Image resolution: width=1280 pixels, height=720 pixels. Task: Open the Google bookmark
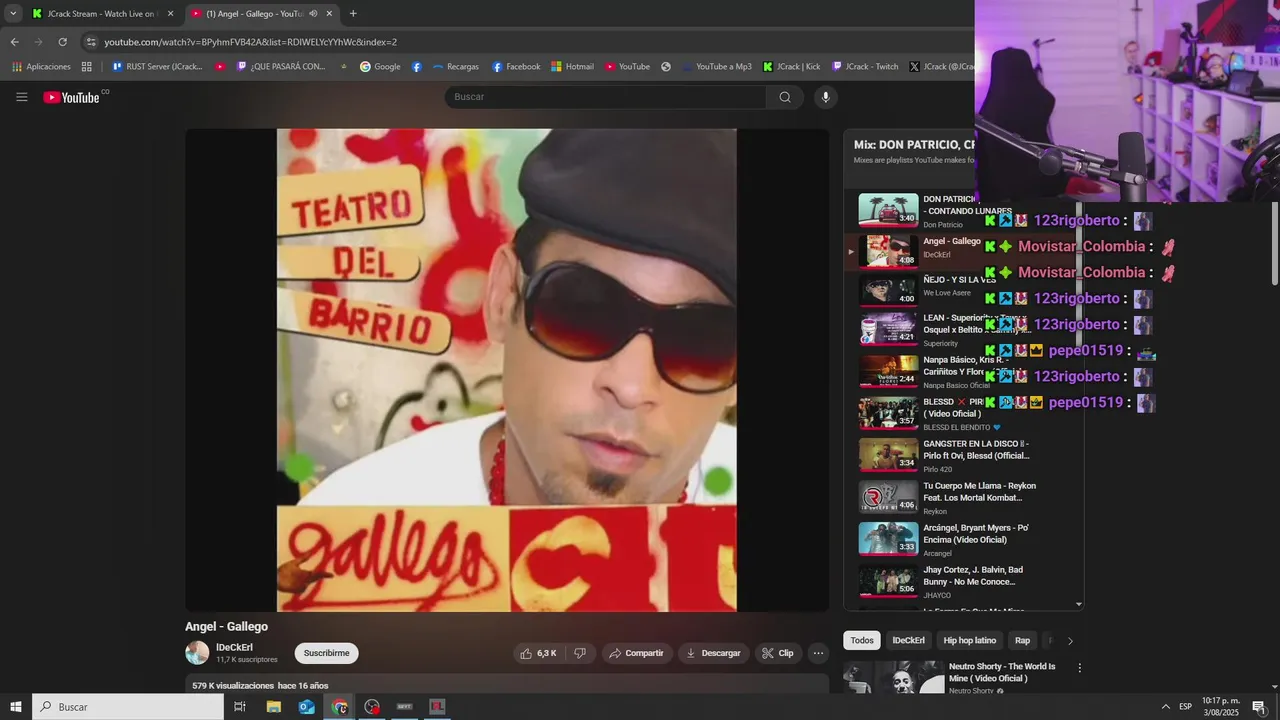(x=380, y=67)
